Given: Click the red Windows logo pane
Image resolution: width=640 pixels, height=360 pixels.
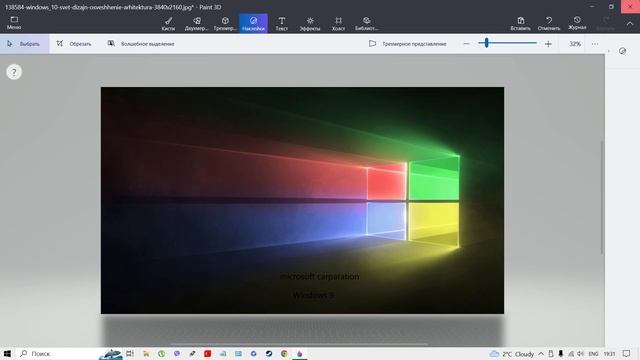Looking at the screenshot, I should [386, 182].
